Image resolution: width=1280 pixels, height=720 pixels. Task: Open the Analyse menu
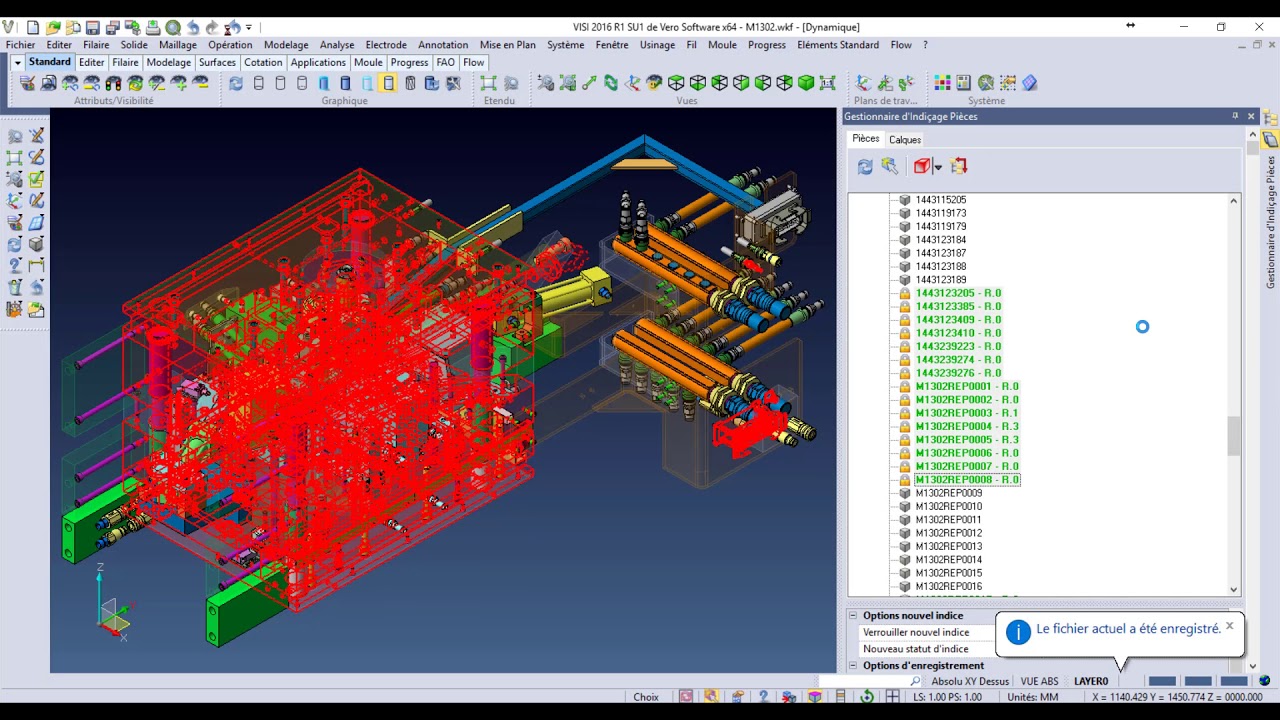pos(337,45)
